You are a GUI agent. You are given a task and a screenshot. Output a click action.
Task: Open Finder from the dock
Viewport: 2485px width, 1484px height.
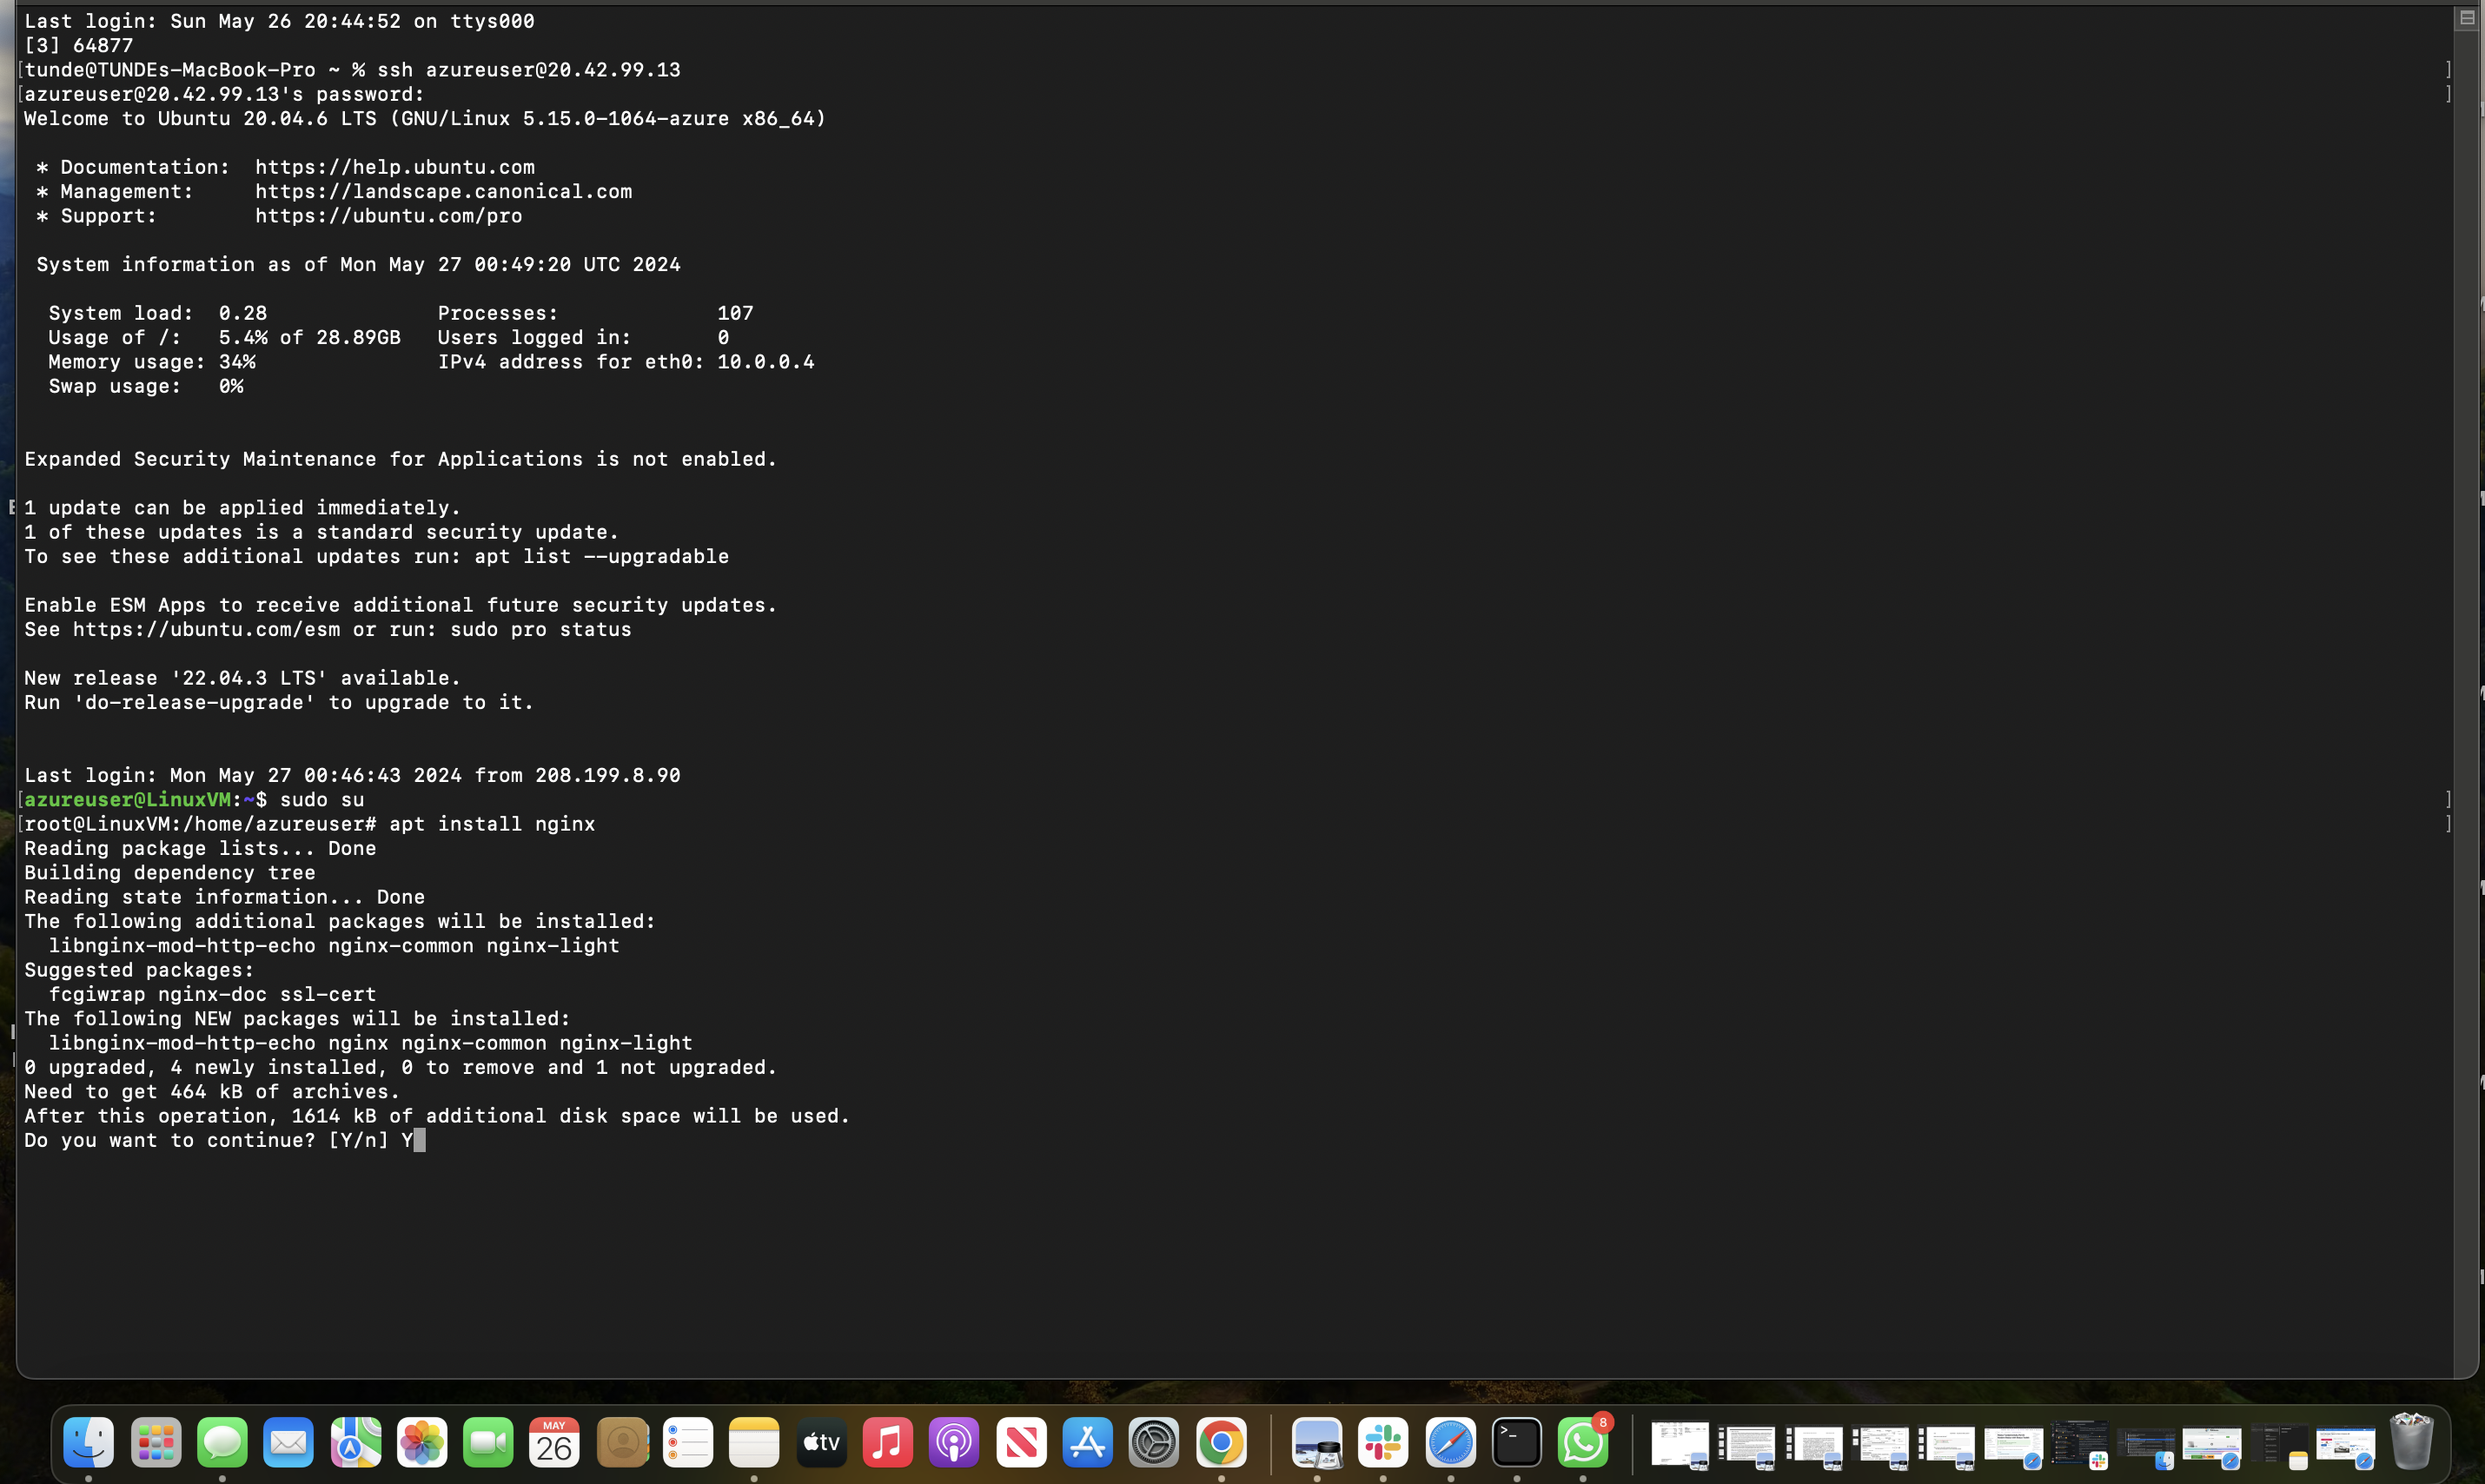88,1442
